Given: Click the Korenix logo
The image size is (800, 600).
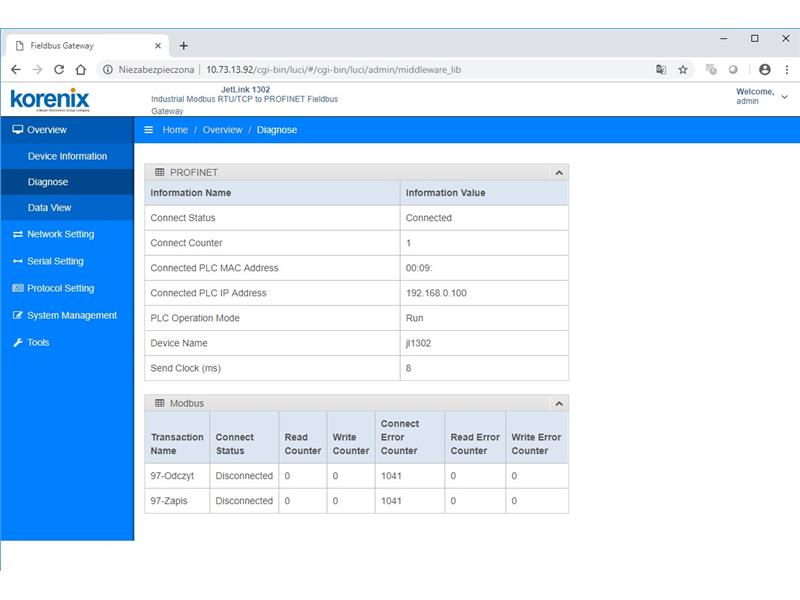Looking at the screenshot, I should 49,99.
